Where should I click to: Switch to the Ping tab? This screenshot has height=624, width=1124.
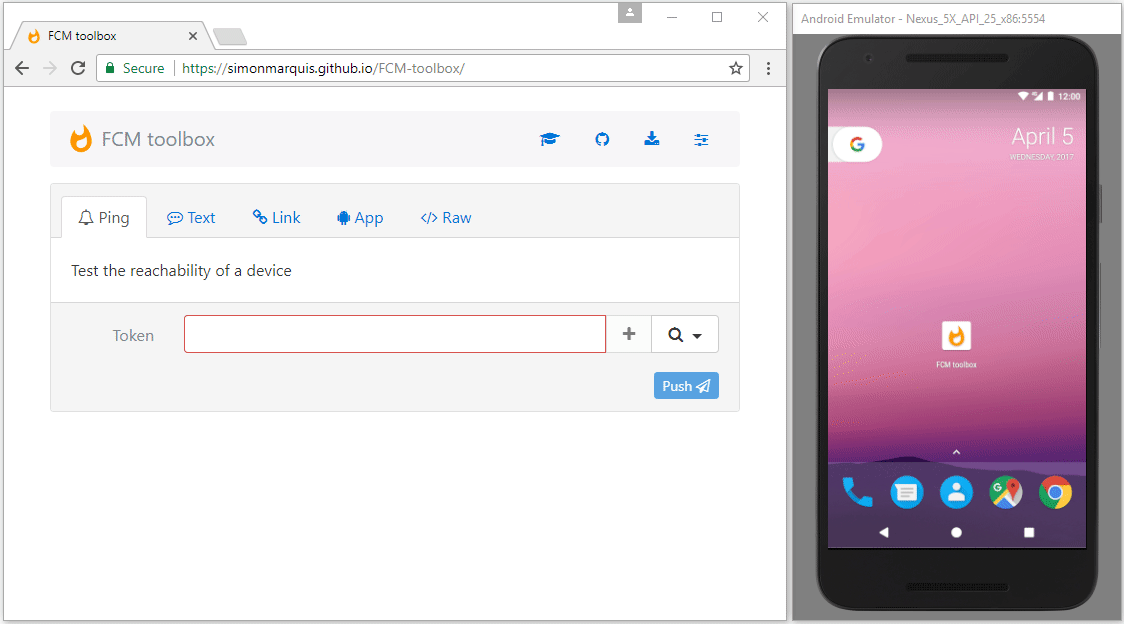pos(104,217)
